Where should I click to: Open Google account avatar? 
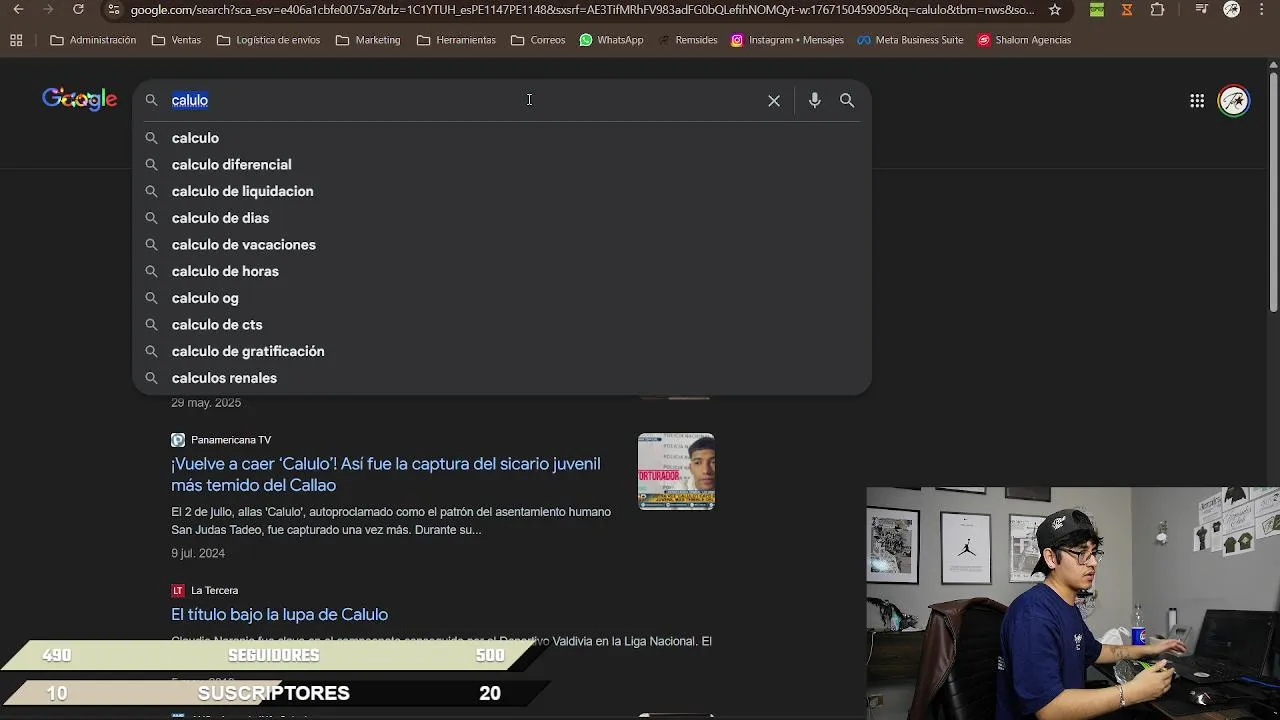1234,101
